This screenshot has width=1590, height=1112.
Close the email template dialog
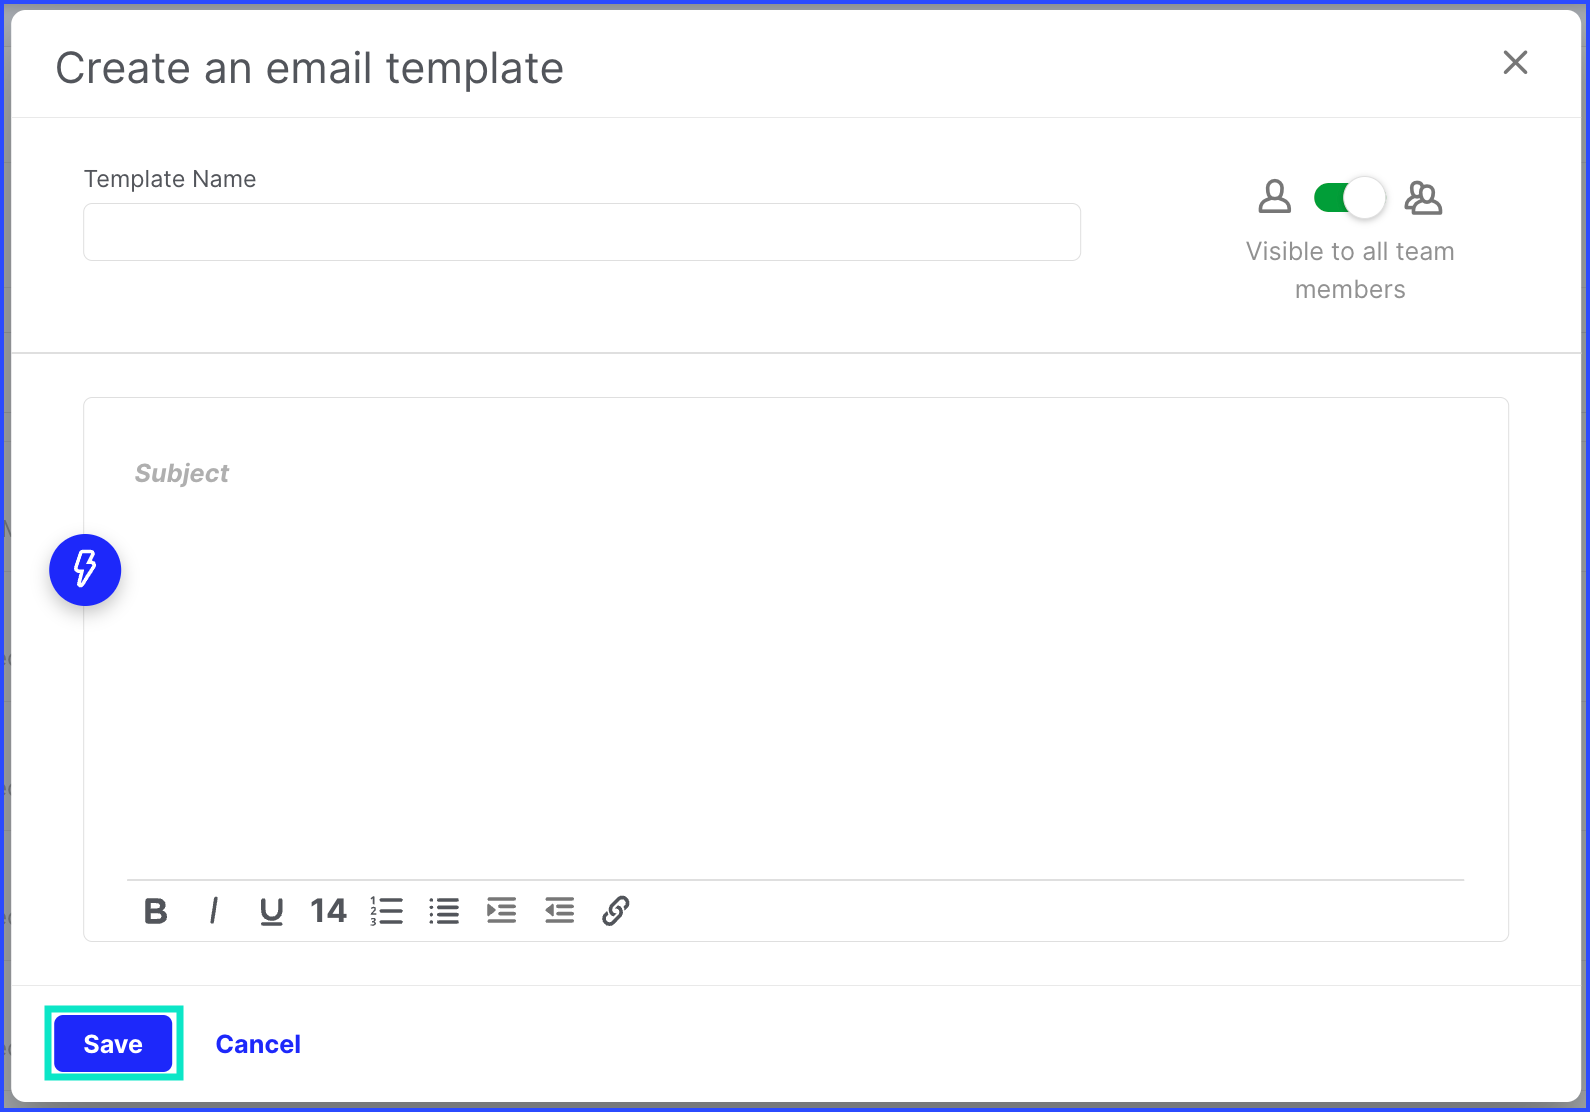click(1515, 62)
